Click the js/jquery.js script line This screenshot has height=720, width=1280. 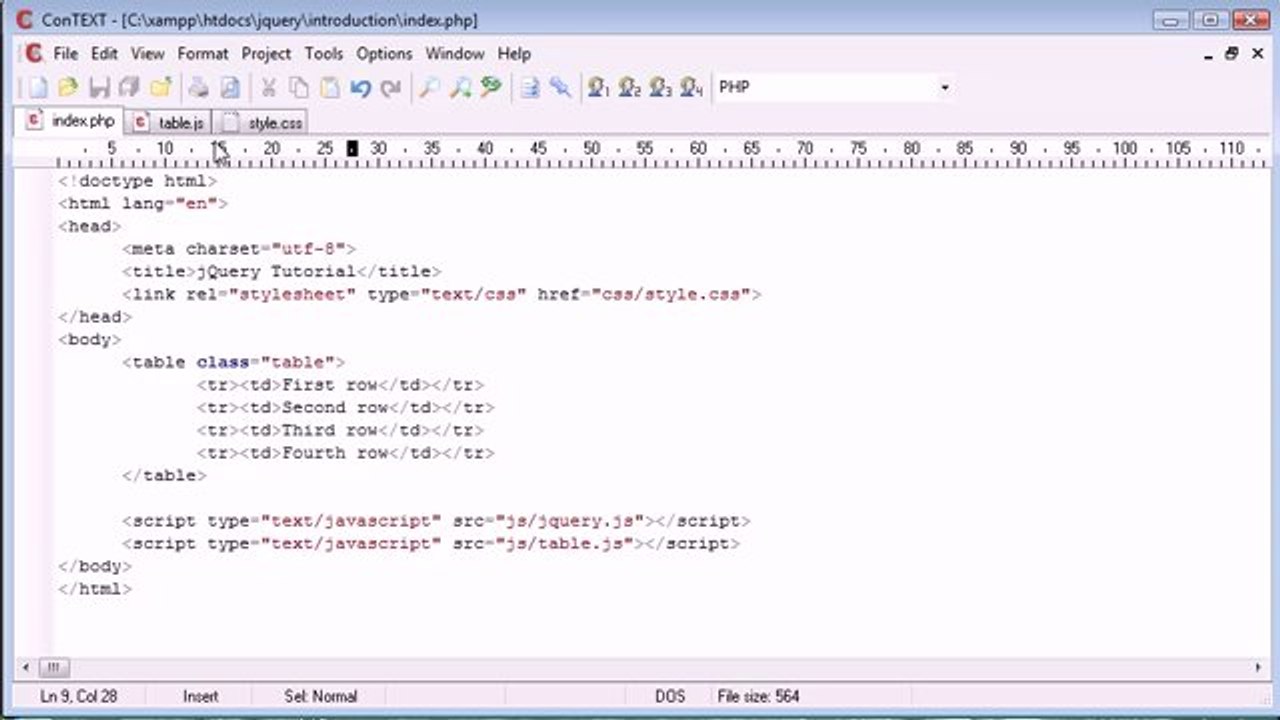436,521
